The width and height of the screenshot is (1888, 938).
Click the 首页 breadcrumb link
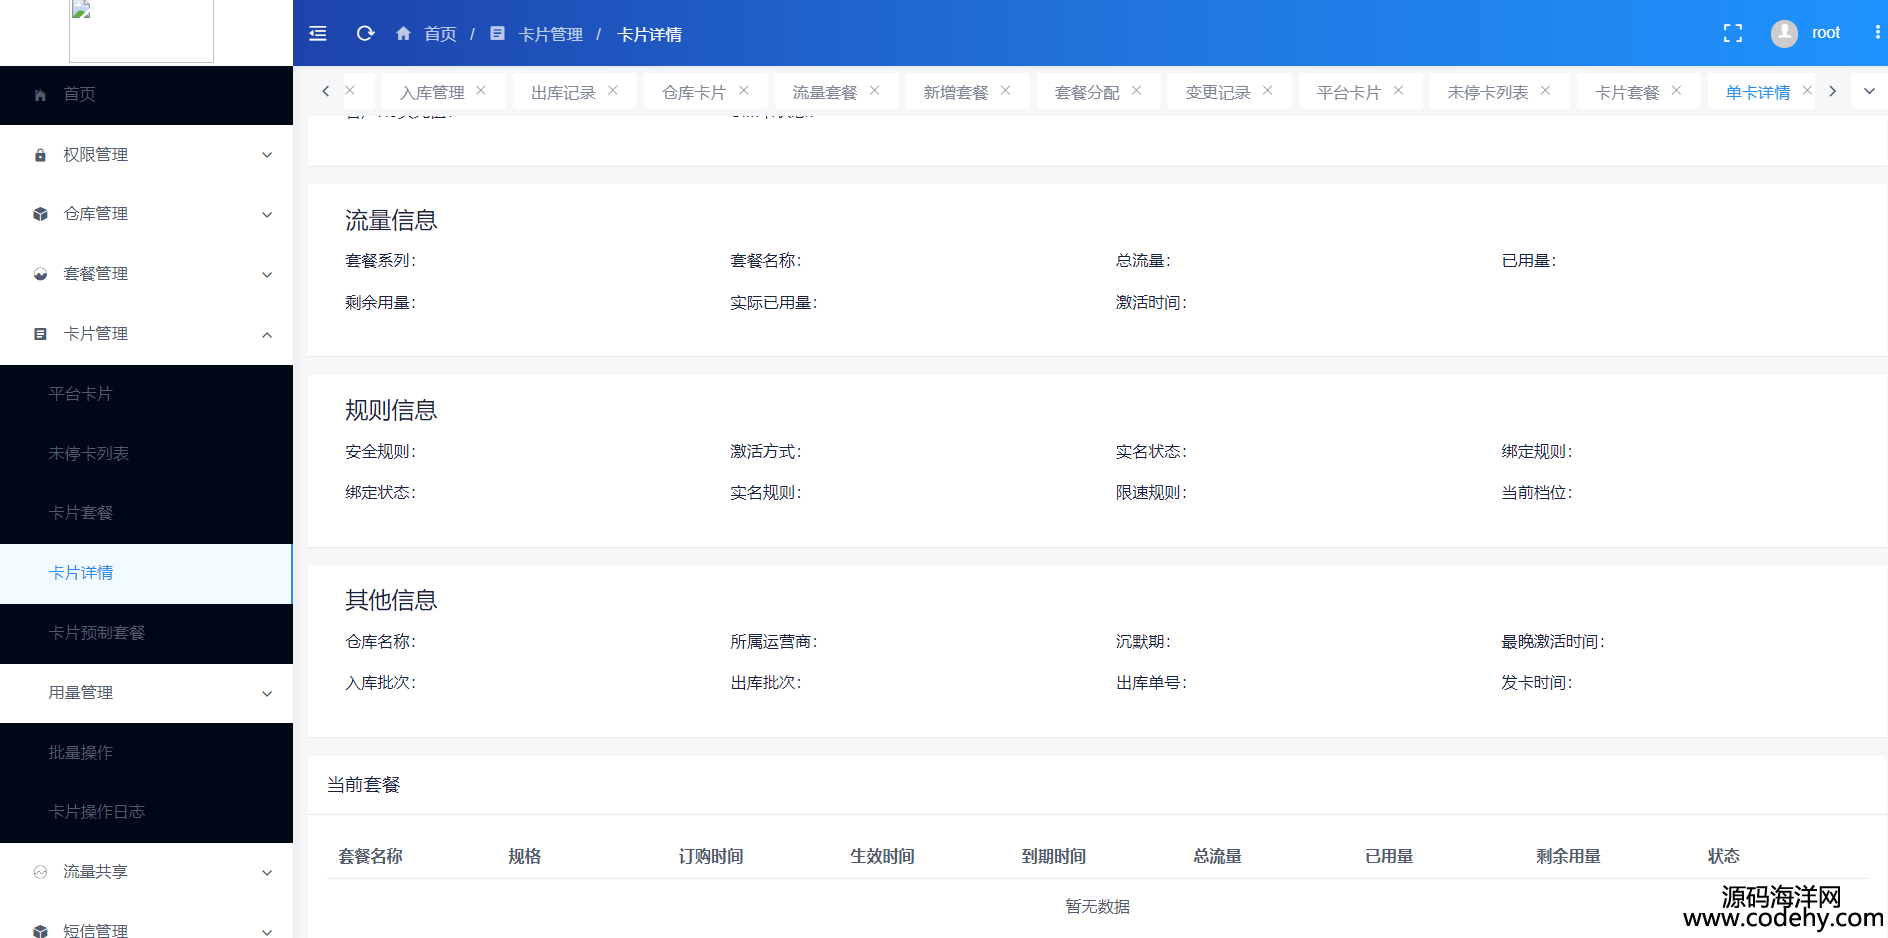pyautogui.click(x=440, y=34)
